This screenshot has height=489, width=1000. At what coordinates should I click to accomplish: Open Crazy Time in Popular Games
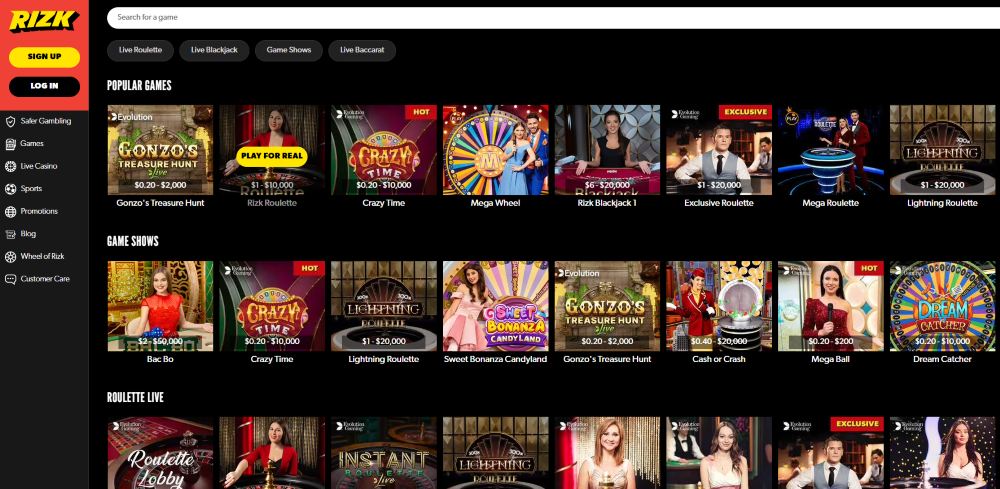click(x=384, y=150)
